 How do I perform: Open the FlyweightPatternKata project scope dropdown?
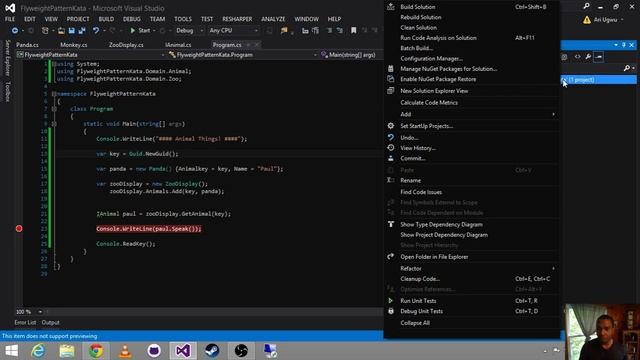click(x=91, y=55)
